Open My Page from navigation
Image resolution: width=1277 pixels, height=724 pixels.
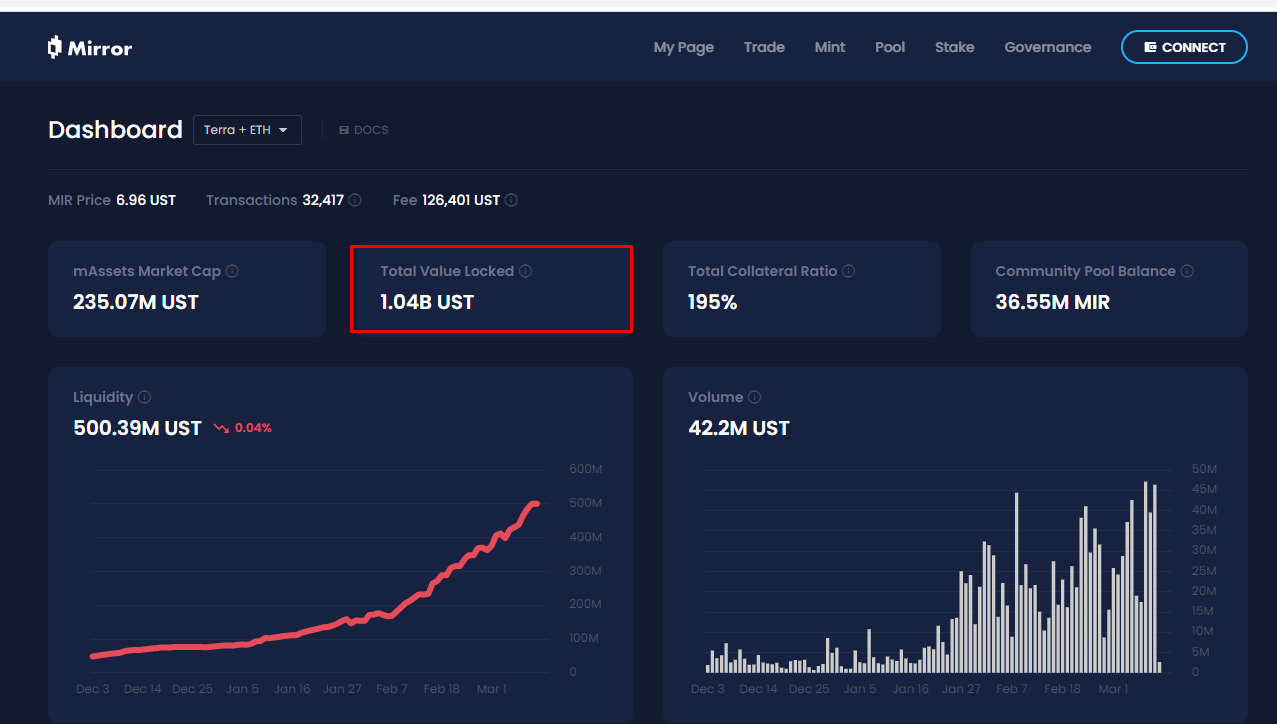point(684,47)
